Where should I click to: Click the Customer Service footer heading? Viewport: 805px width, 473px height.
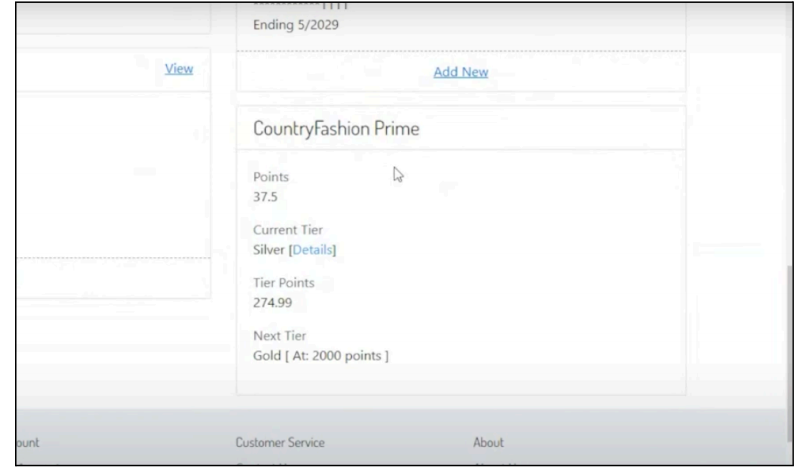(x=279, y=441)
